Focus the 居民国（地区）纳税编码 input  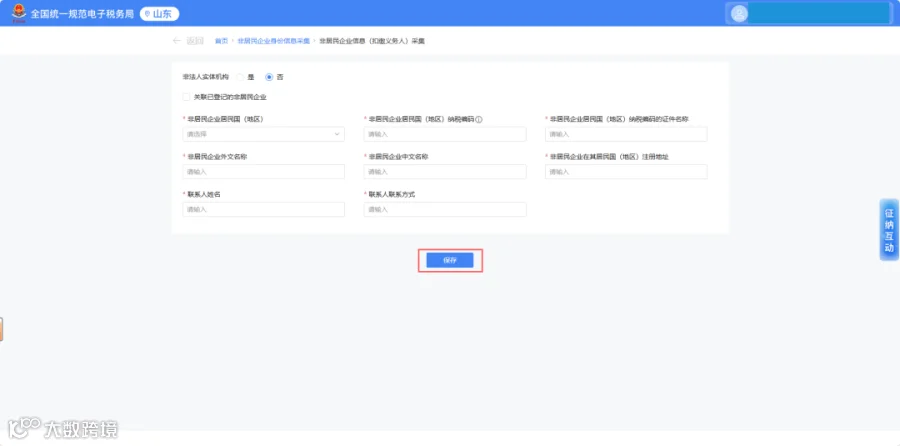pyautogui.click(x=445, y=134)
